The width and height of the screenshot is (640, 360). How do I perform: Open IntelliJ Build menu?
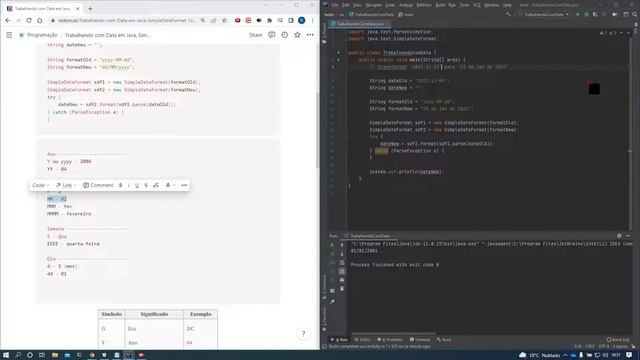coord(440,5)
